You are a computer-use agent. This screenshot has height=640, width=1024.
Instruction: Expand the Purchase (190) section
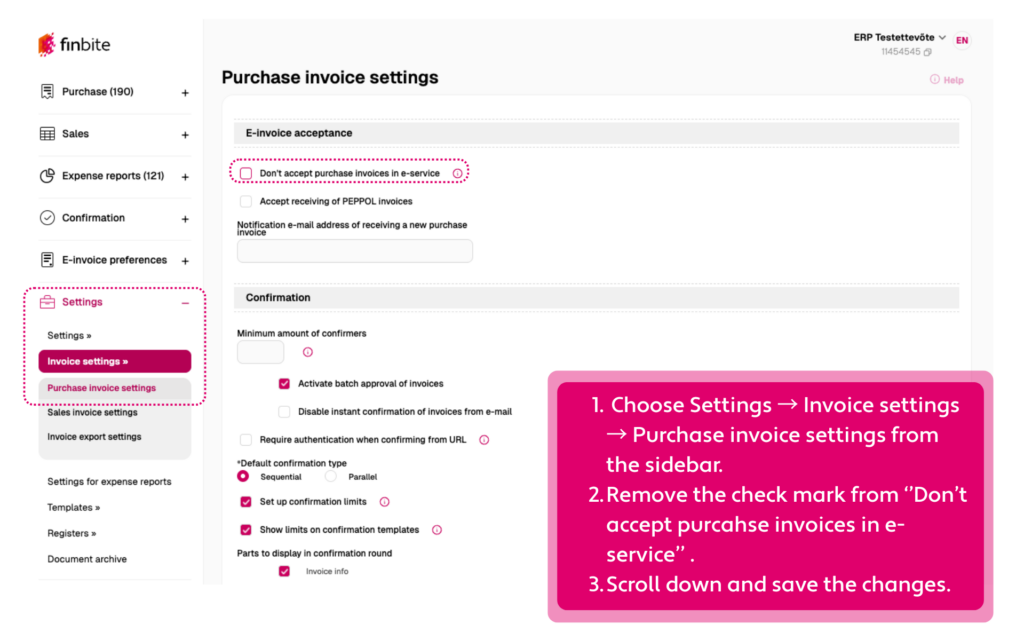(x=185, y=93)
